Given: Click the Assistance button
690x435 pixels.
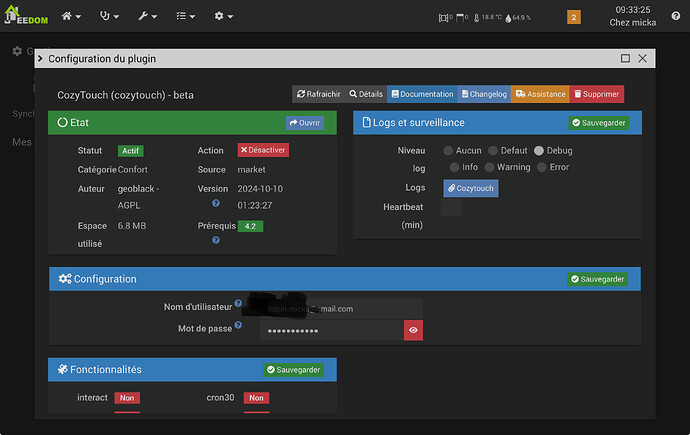Looking at the screenshot, I should (x=540, y=94).
